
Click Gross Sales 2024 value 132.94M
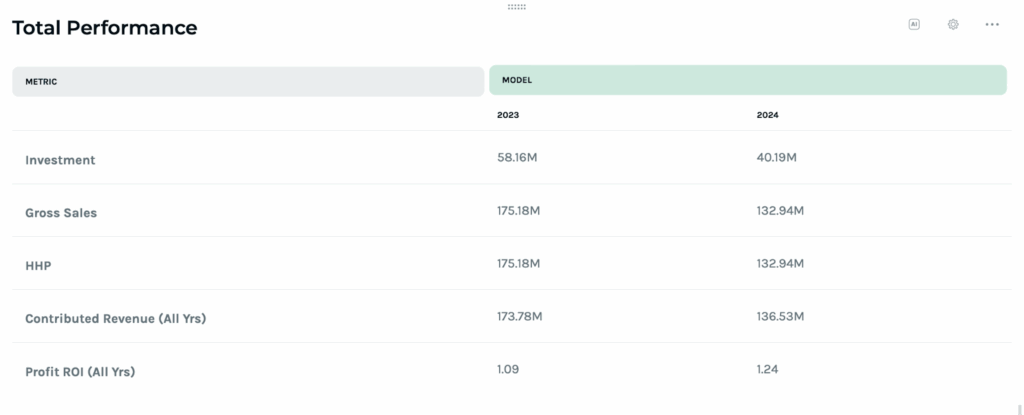[x=780, y=210]
